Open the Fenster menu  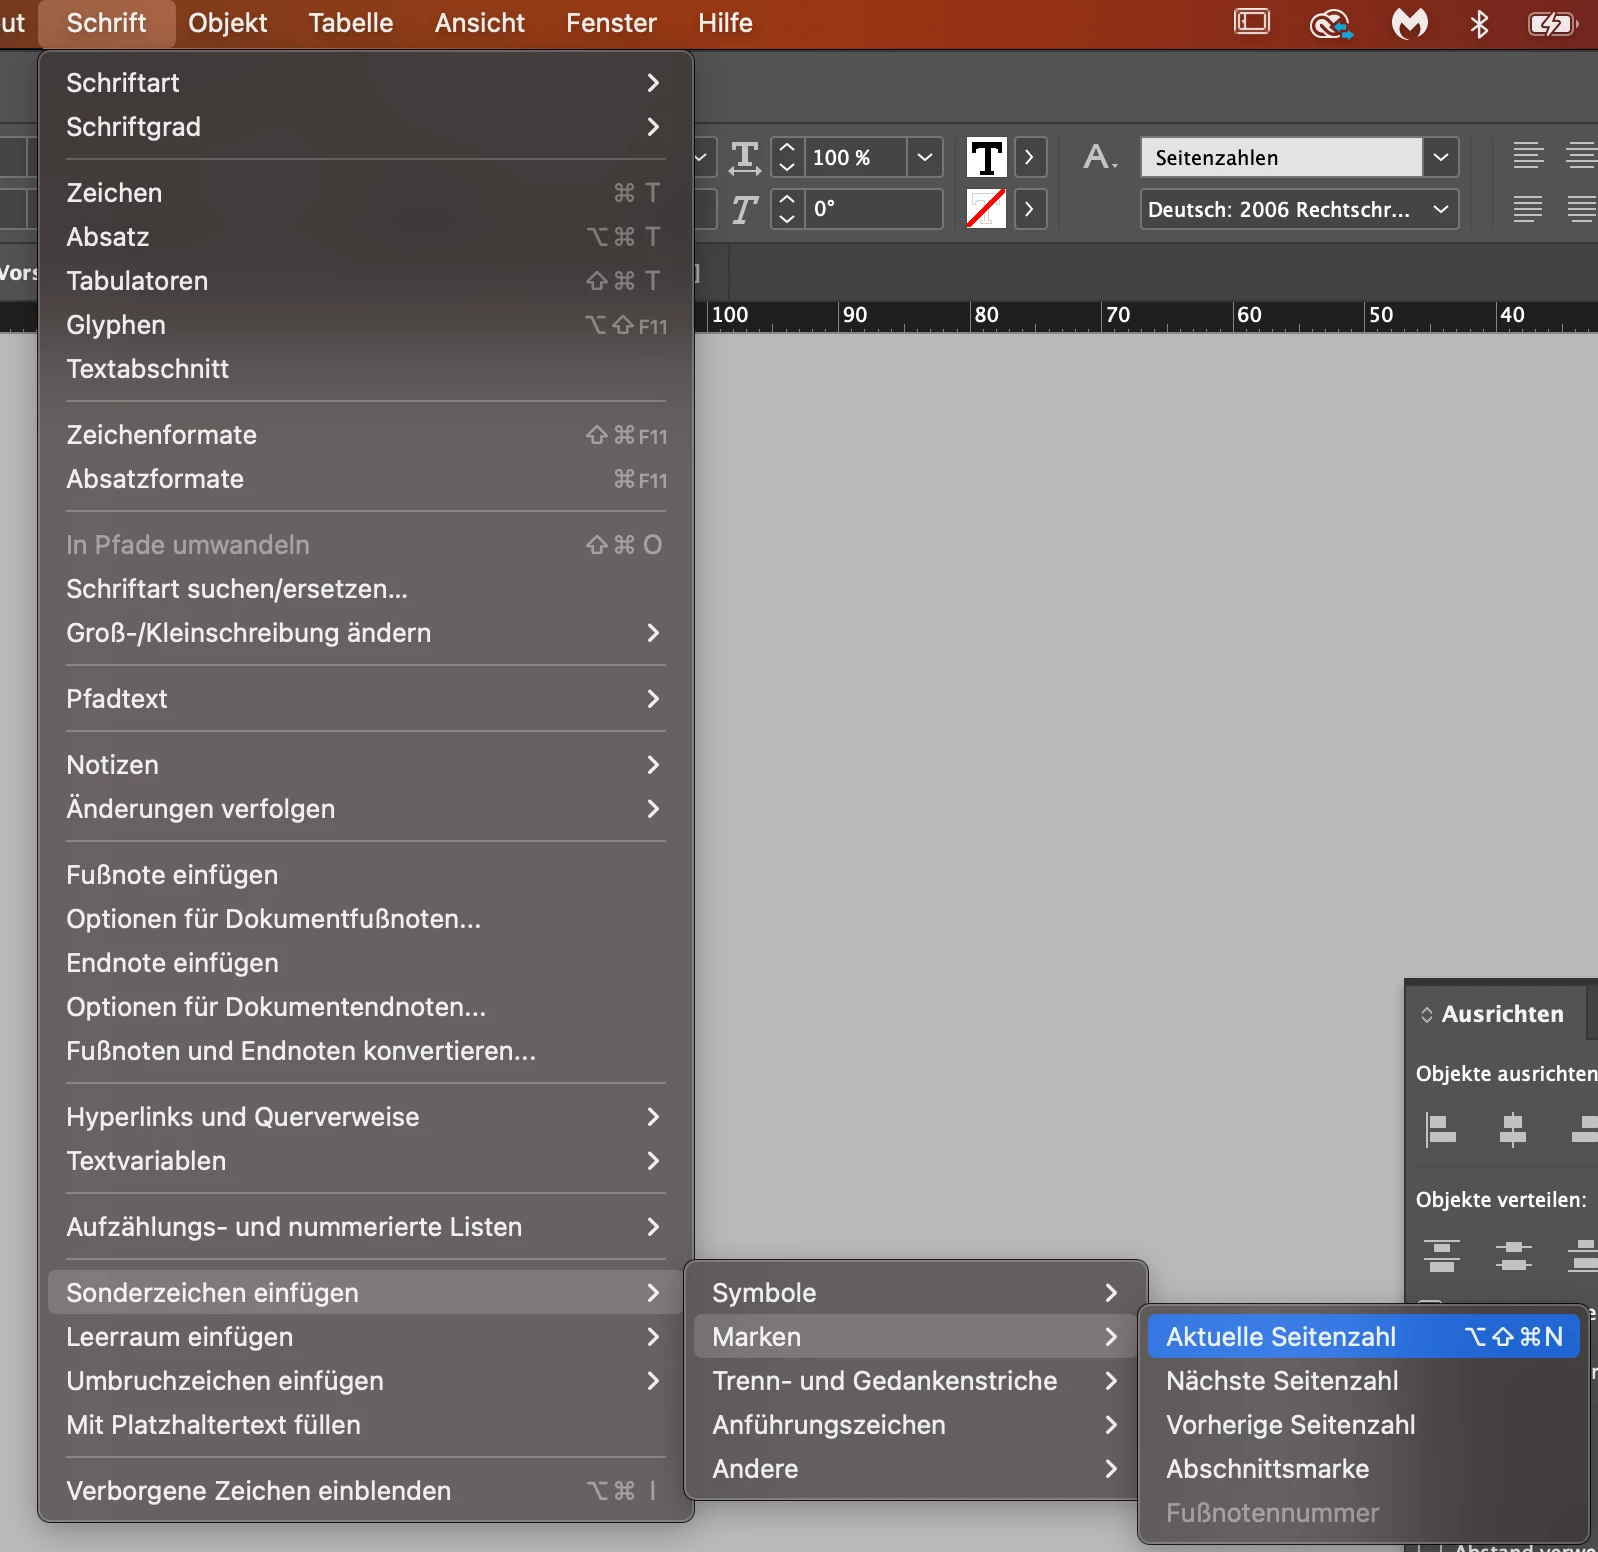[611, 23]
